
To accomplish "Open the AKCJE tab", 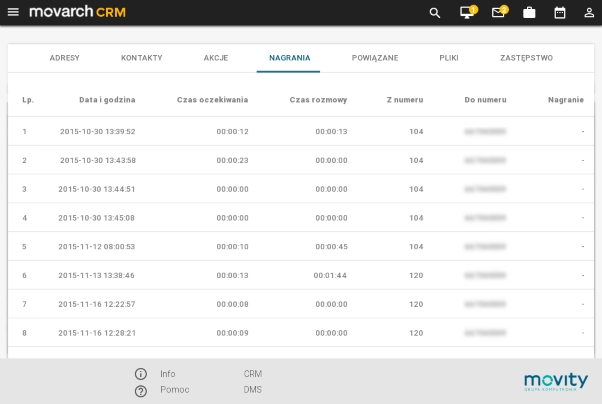I will click(215, 58).
